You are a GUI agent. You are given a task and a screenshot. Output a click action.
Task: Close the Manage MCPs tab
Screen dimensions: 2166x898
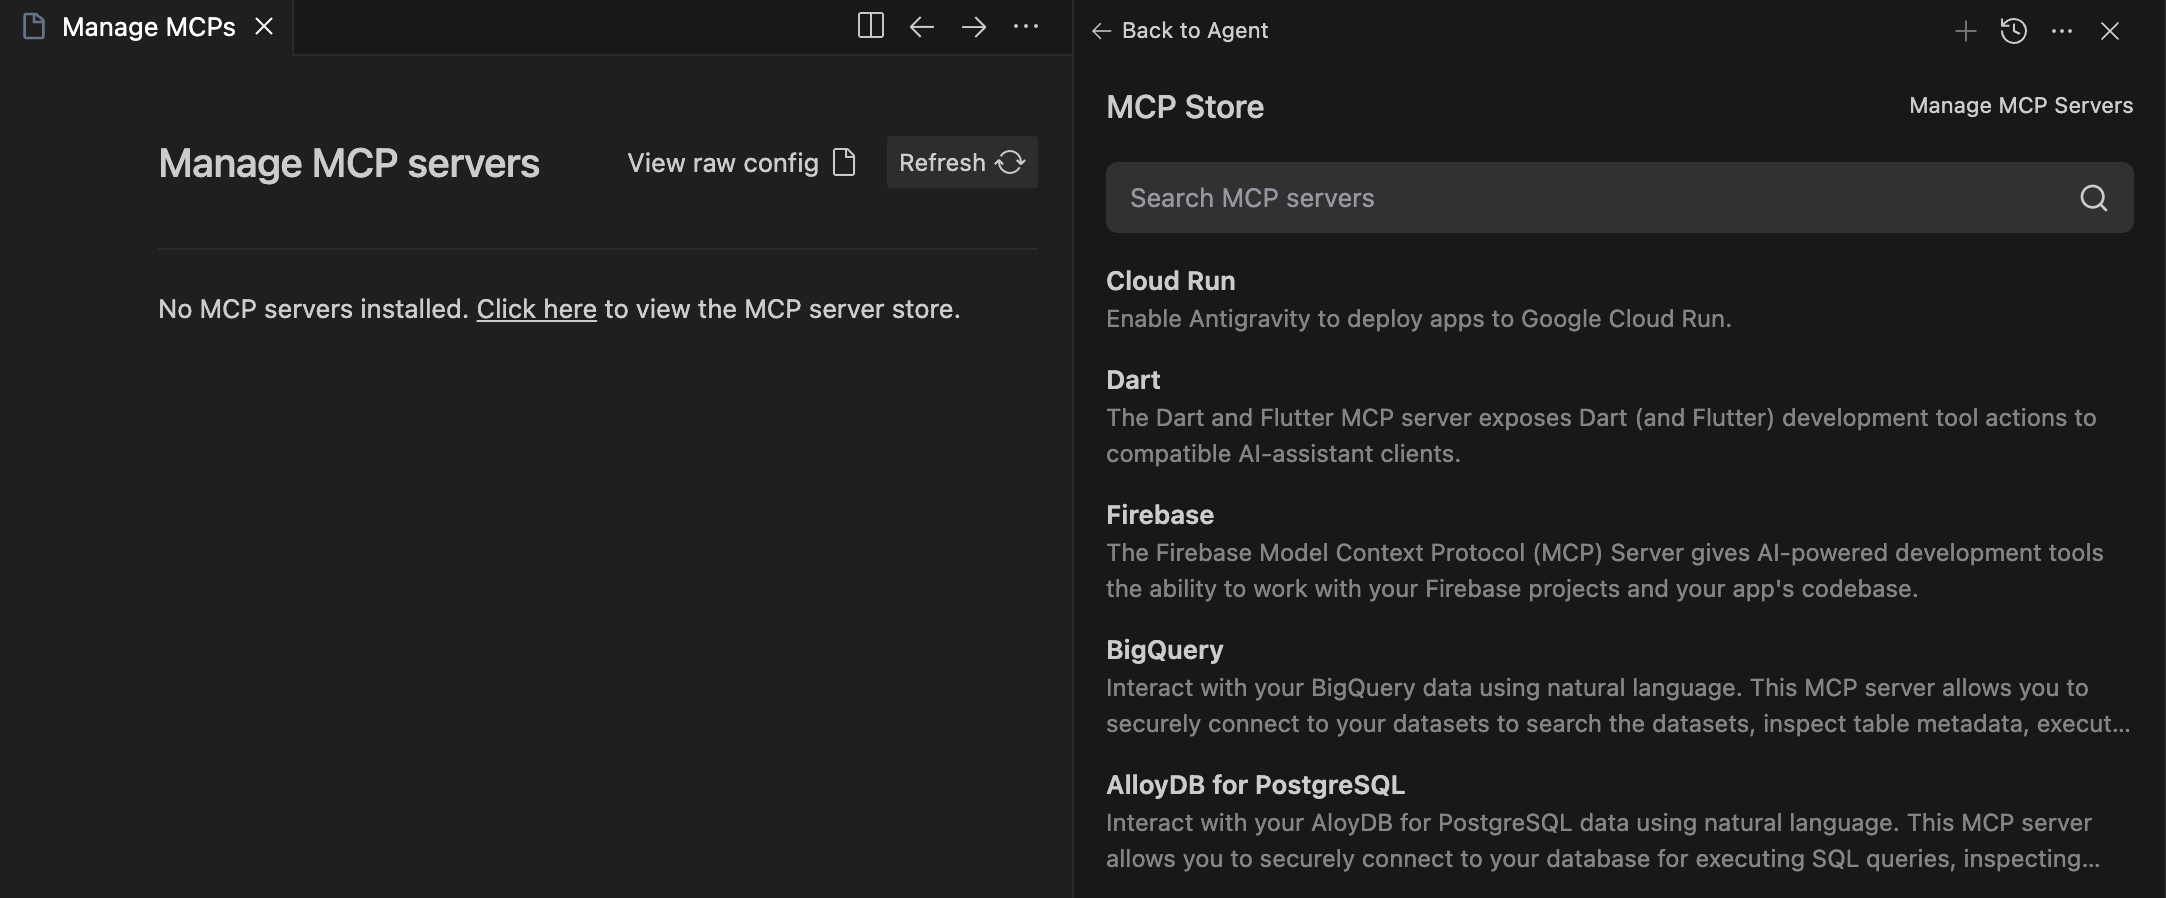coord(264,27)
